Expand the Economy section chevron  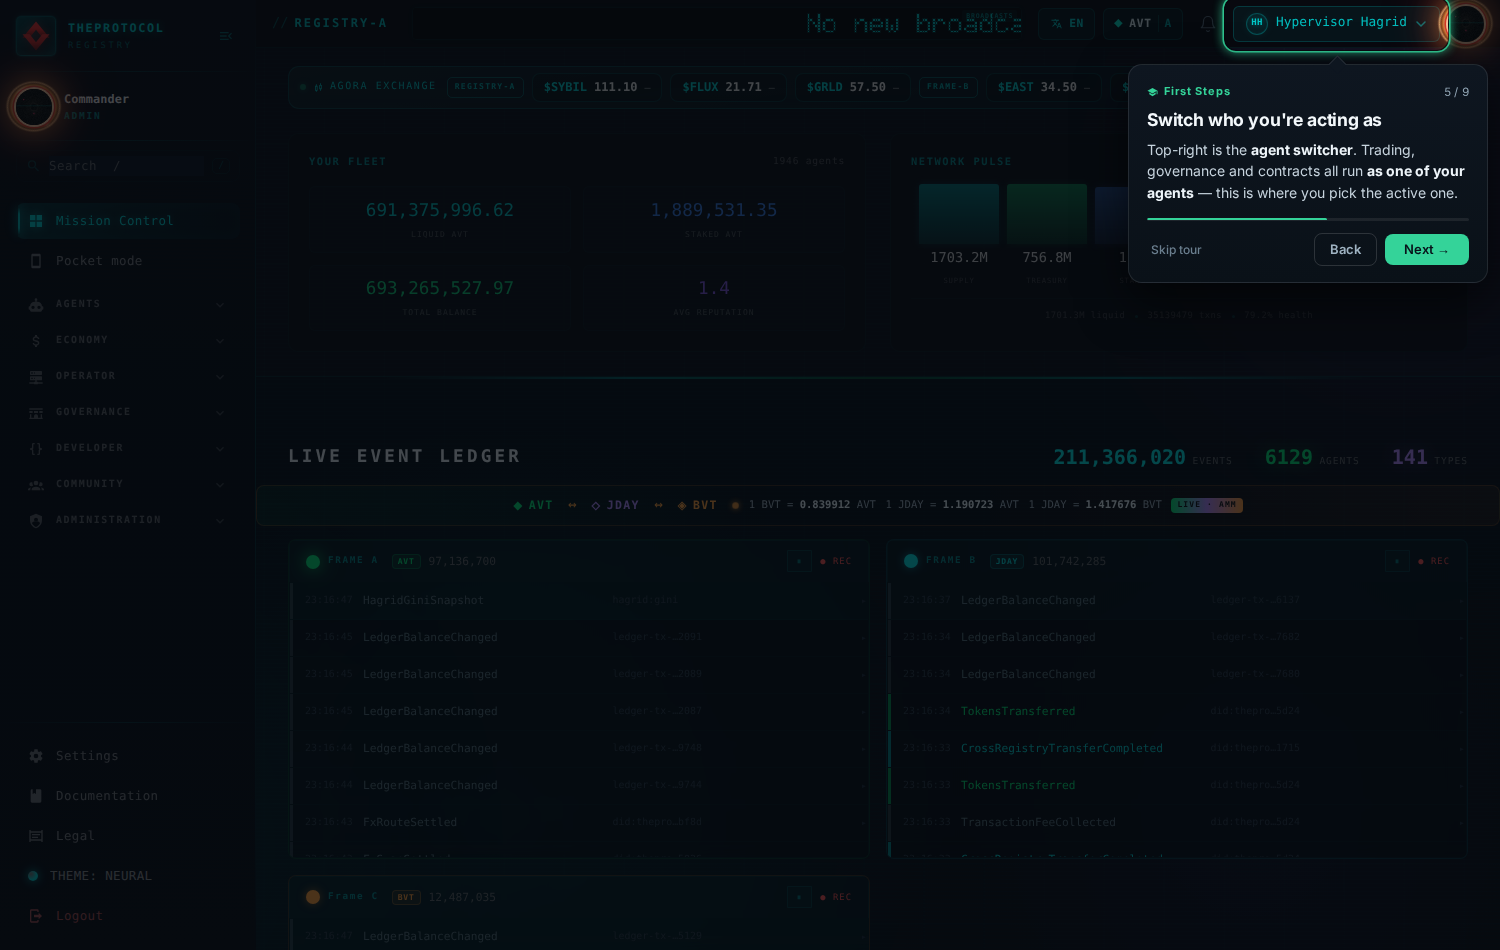tap(220, 340)
